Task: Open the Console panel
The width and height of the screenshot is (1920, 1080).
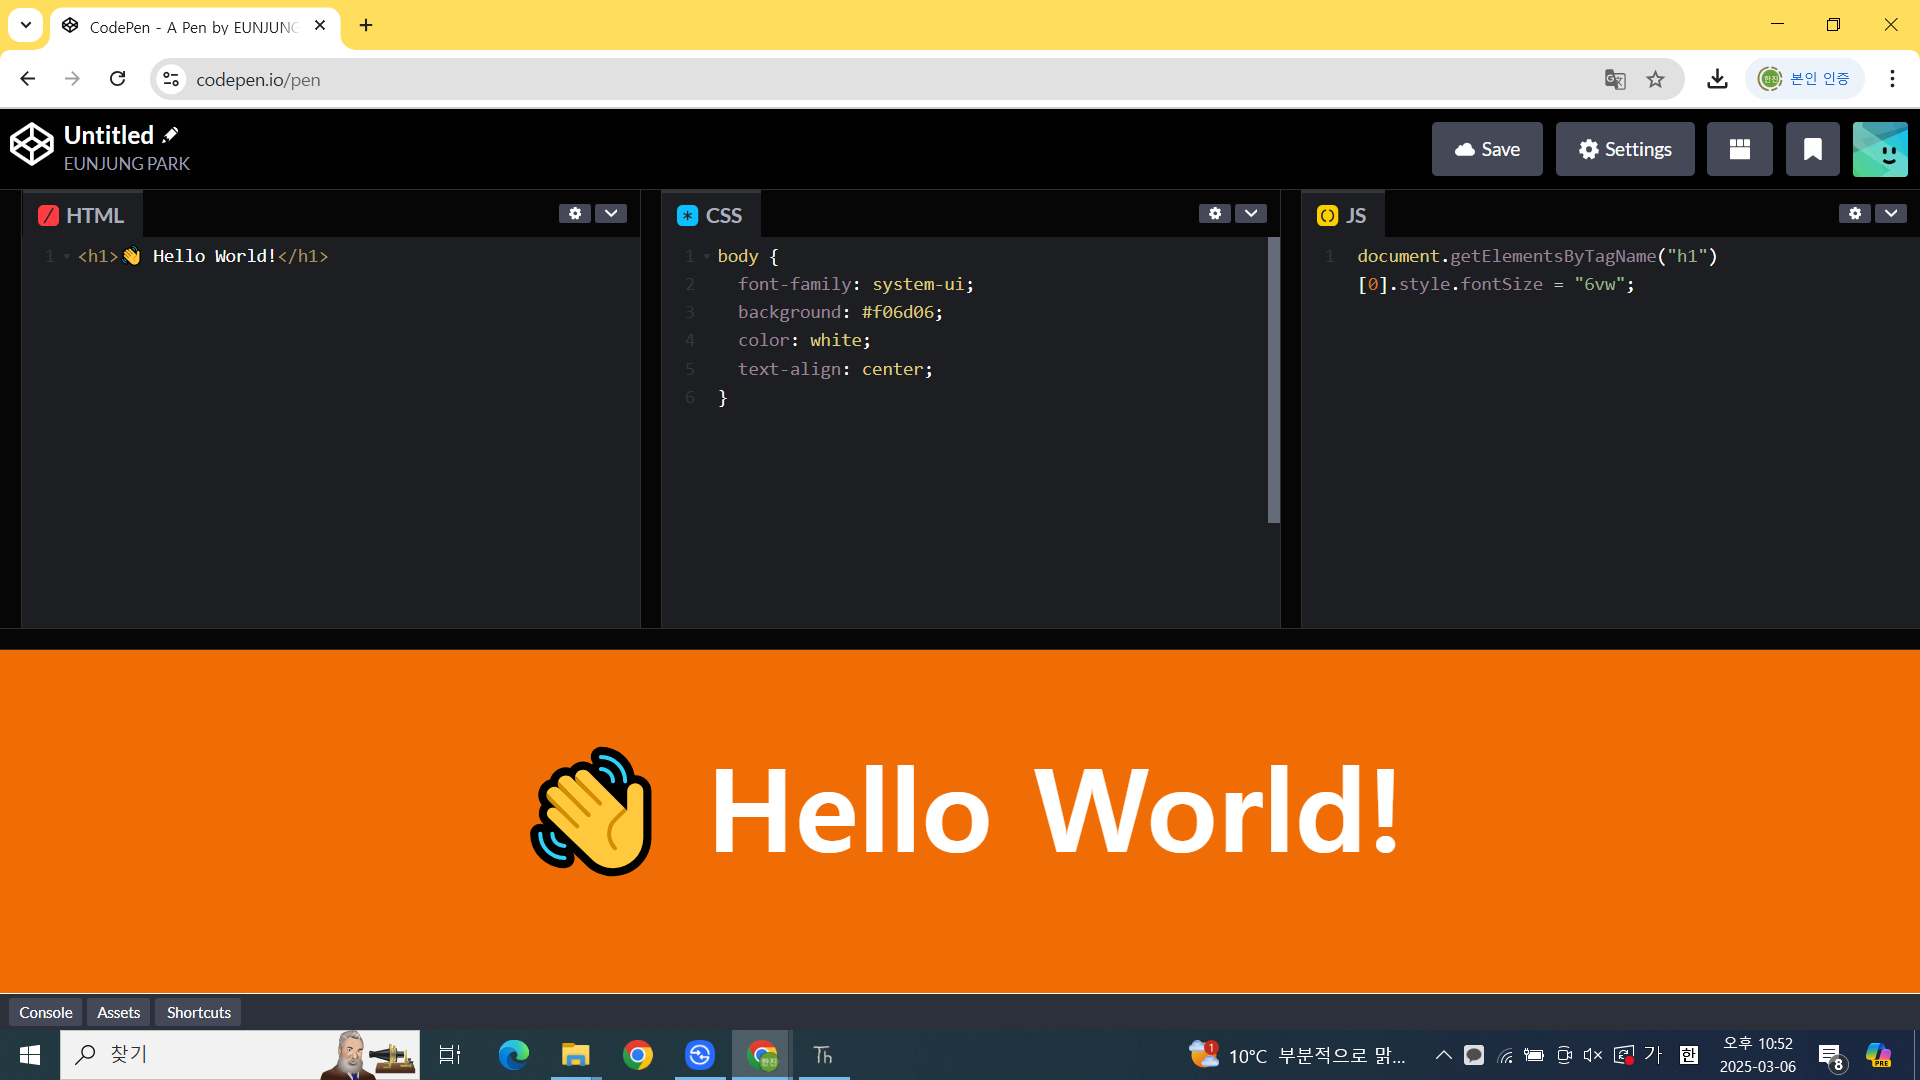Action: pos(46,1012)
